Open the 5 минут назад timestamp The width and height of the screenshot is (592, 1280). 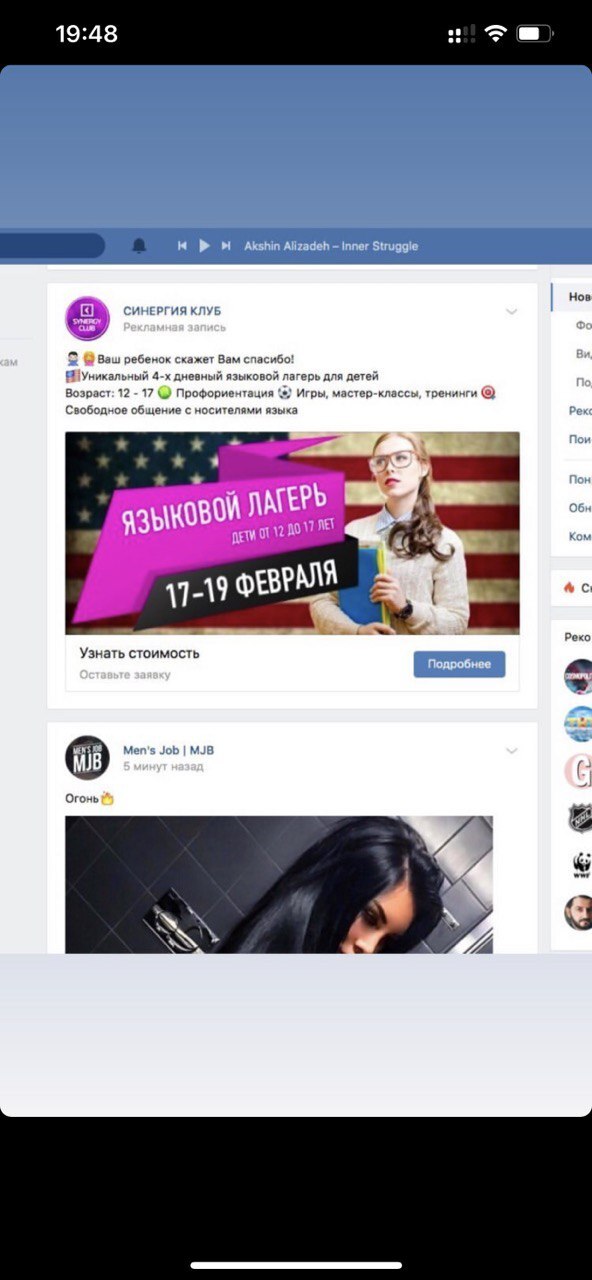coord(163,767)
